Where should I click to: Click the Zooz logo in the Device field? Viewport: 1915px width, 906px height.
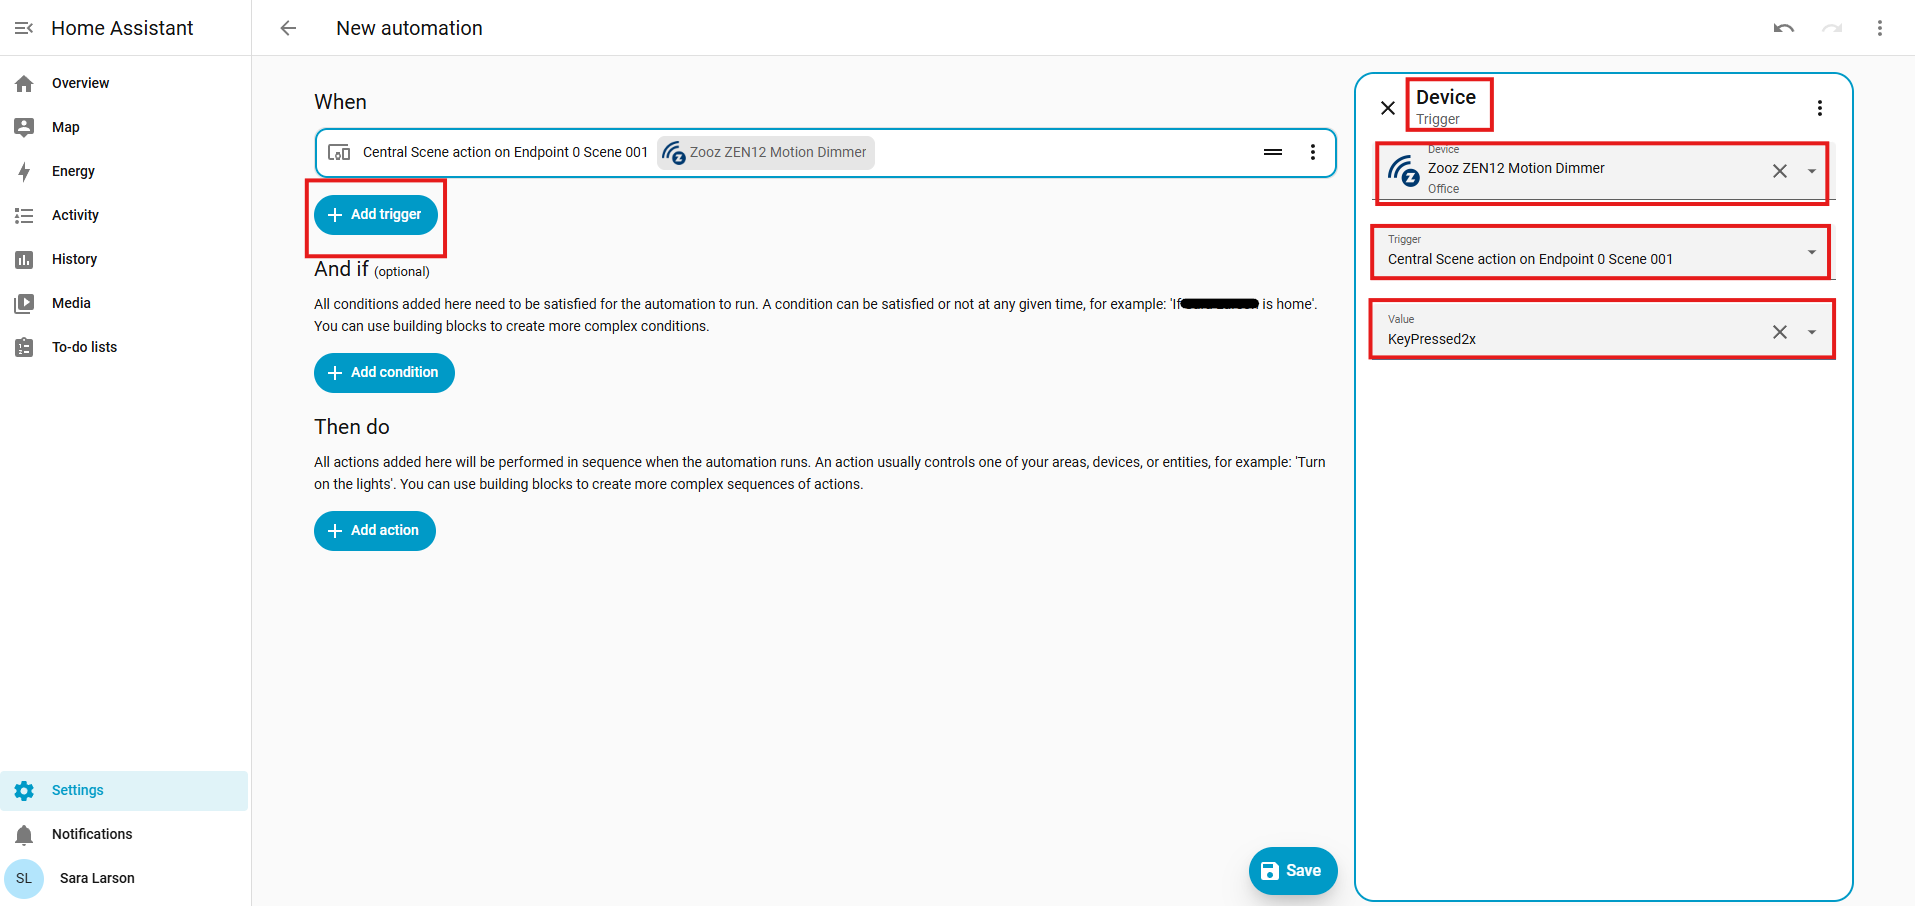1404,171
